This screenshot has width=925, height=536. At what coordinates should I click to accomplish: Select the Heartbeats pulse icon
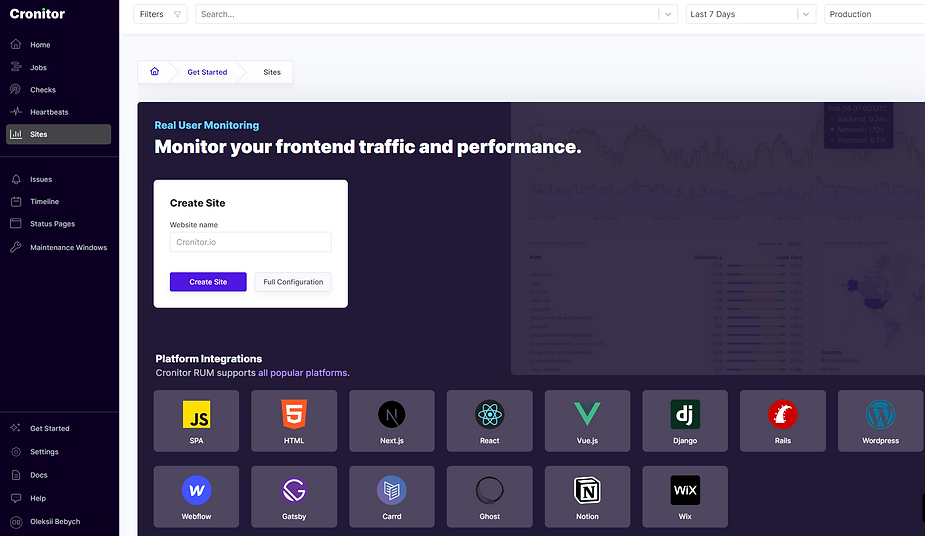pos(16,111)
